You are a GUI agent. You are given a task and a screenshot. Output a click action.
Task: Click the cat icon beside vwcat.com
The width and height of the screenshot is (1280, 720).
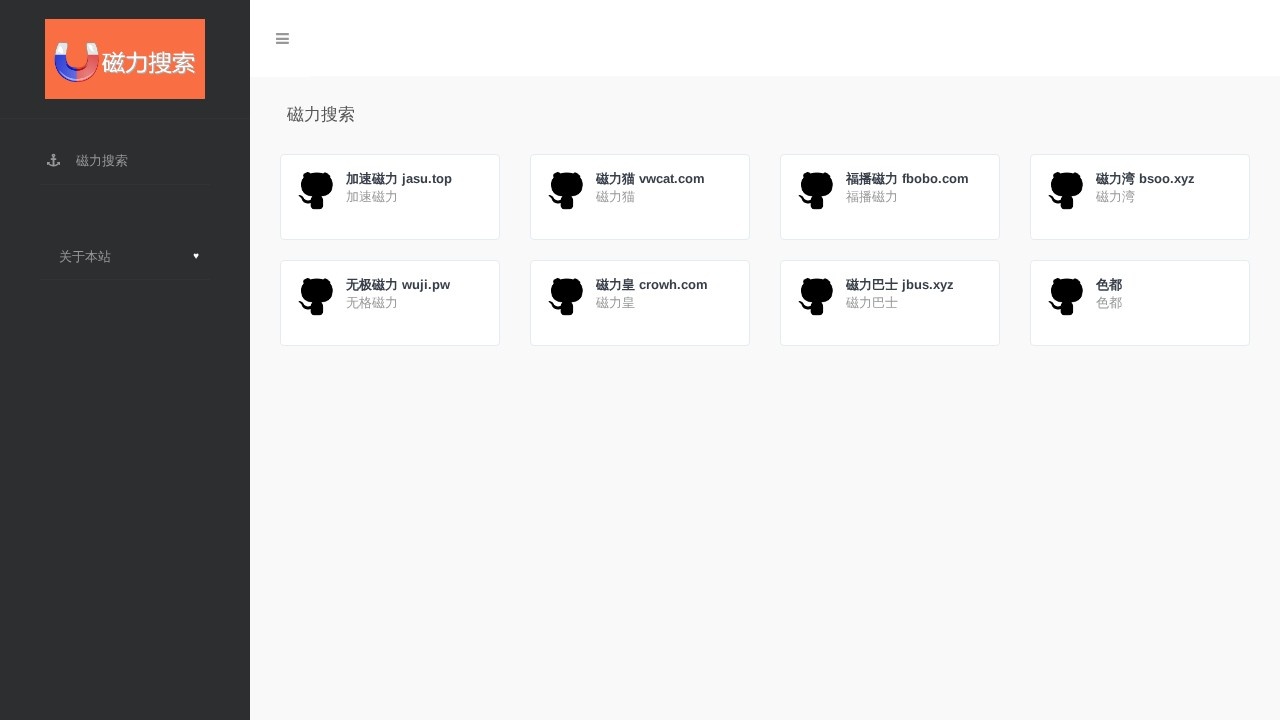pyautogui.click(x=566, y=190)
